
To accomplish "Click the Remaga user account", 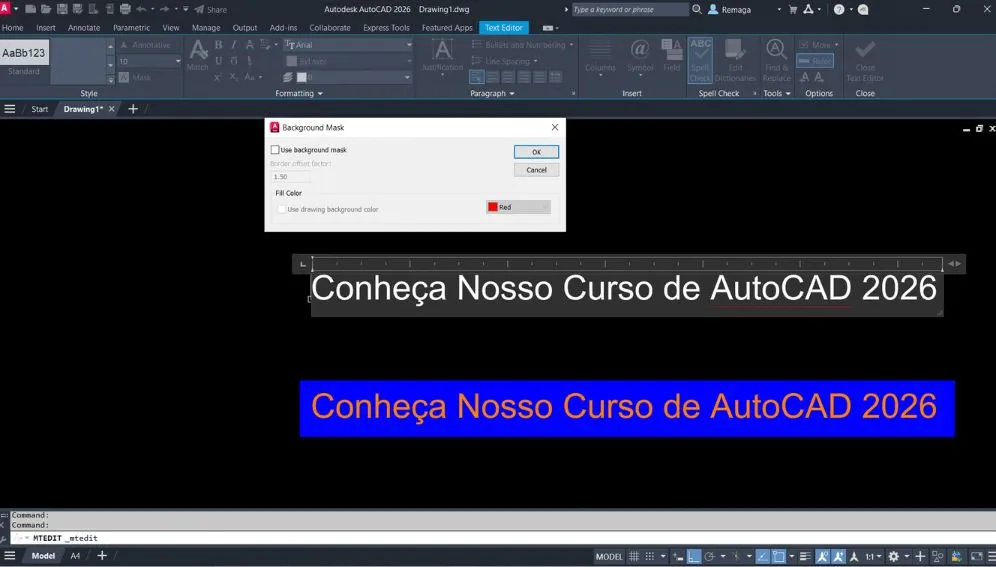I will (730, 10).
